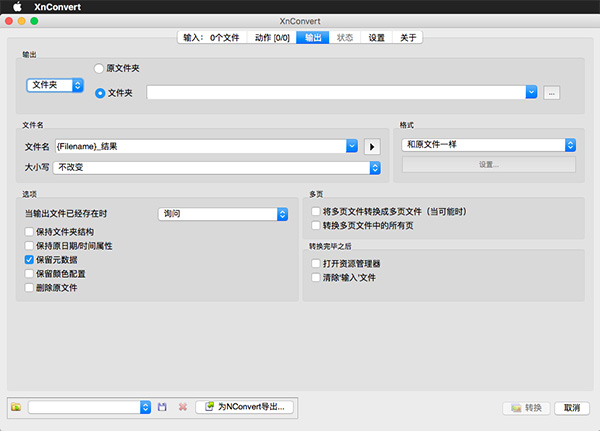The width and height of the screenshot is (600, 431).
Task: Switch to the 动作 [0/0] tab
Action: point(272,38)
